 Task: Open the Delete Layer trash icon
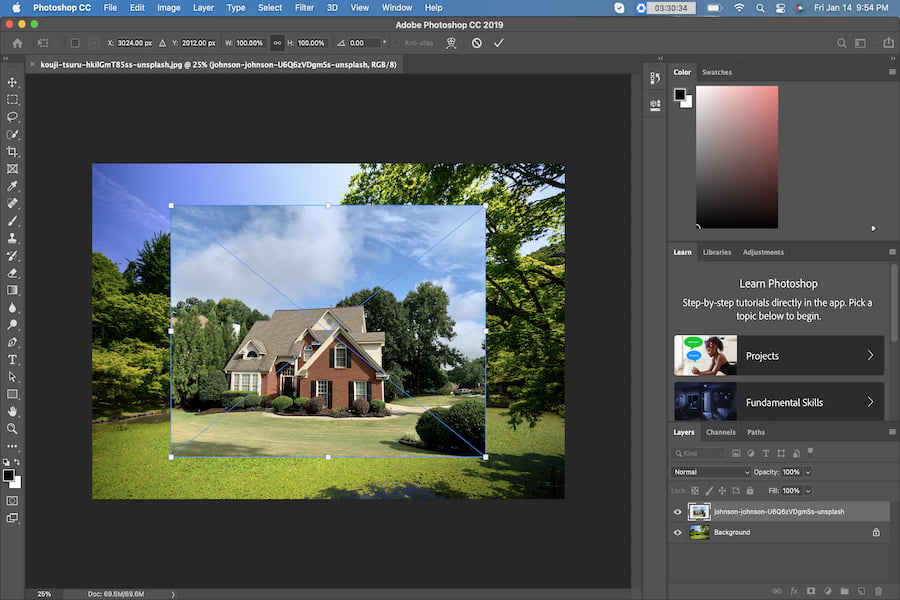click(x=878, y=590)
